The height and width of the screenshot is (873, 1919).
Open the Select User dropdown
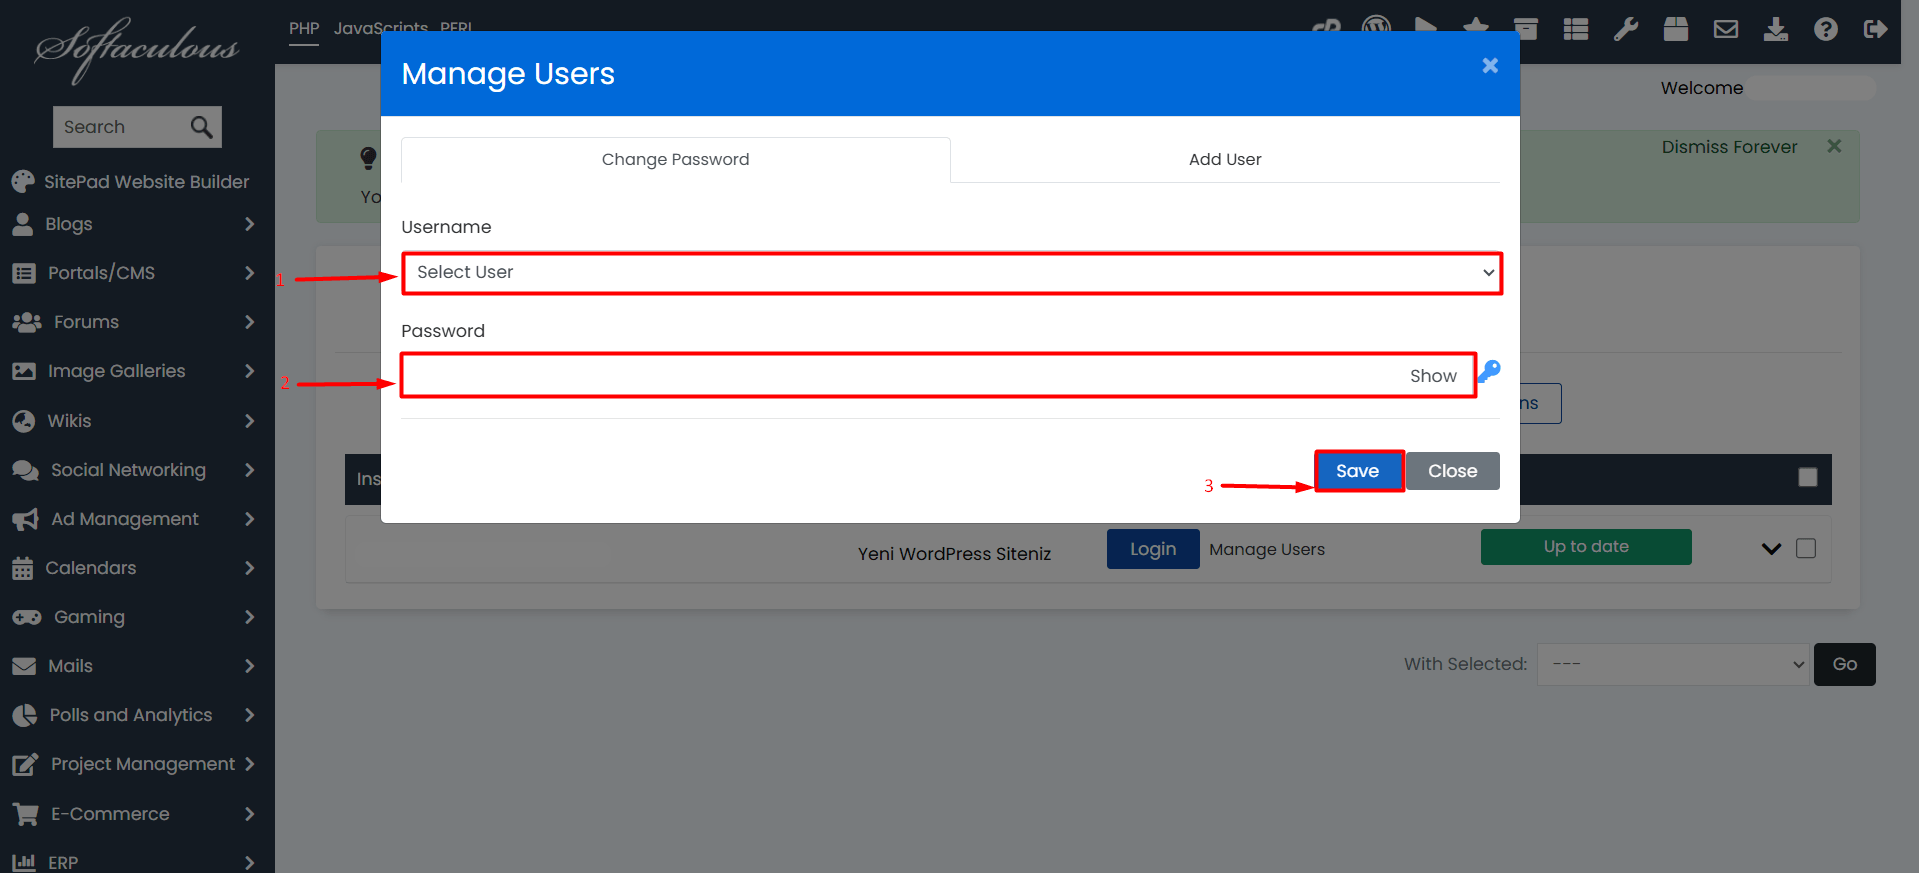pos(951,273)
